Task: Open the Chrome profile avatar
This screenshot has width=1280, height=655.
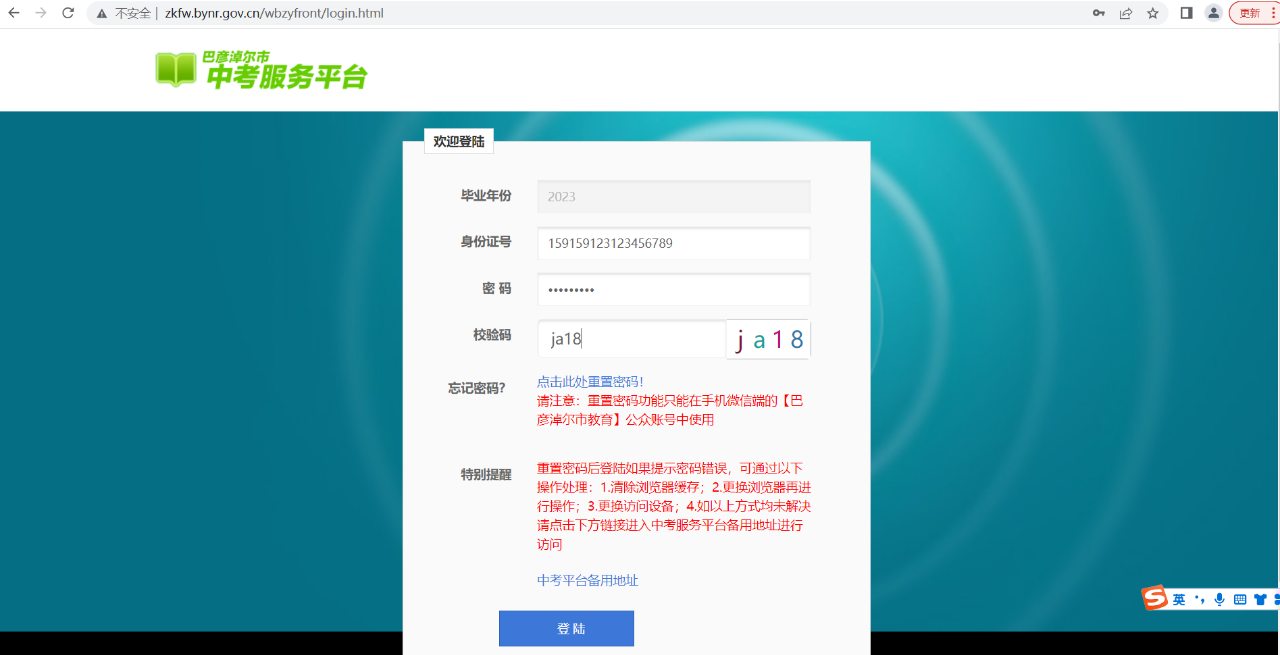Action: (1213, 13)
